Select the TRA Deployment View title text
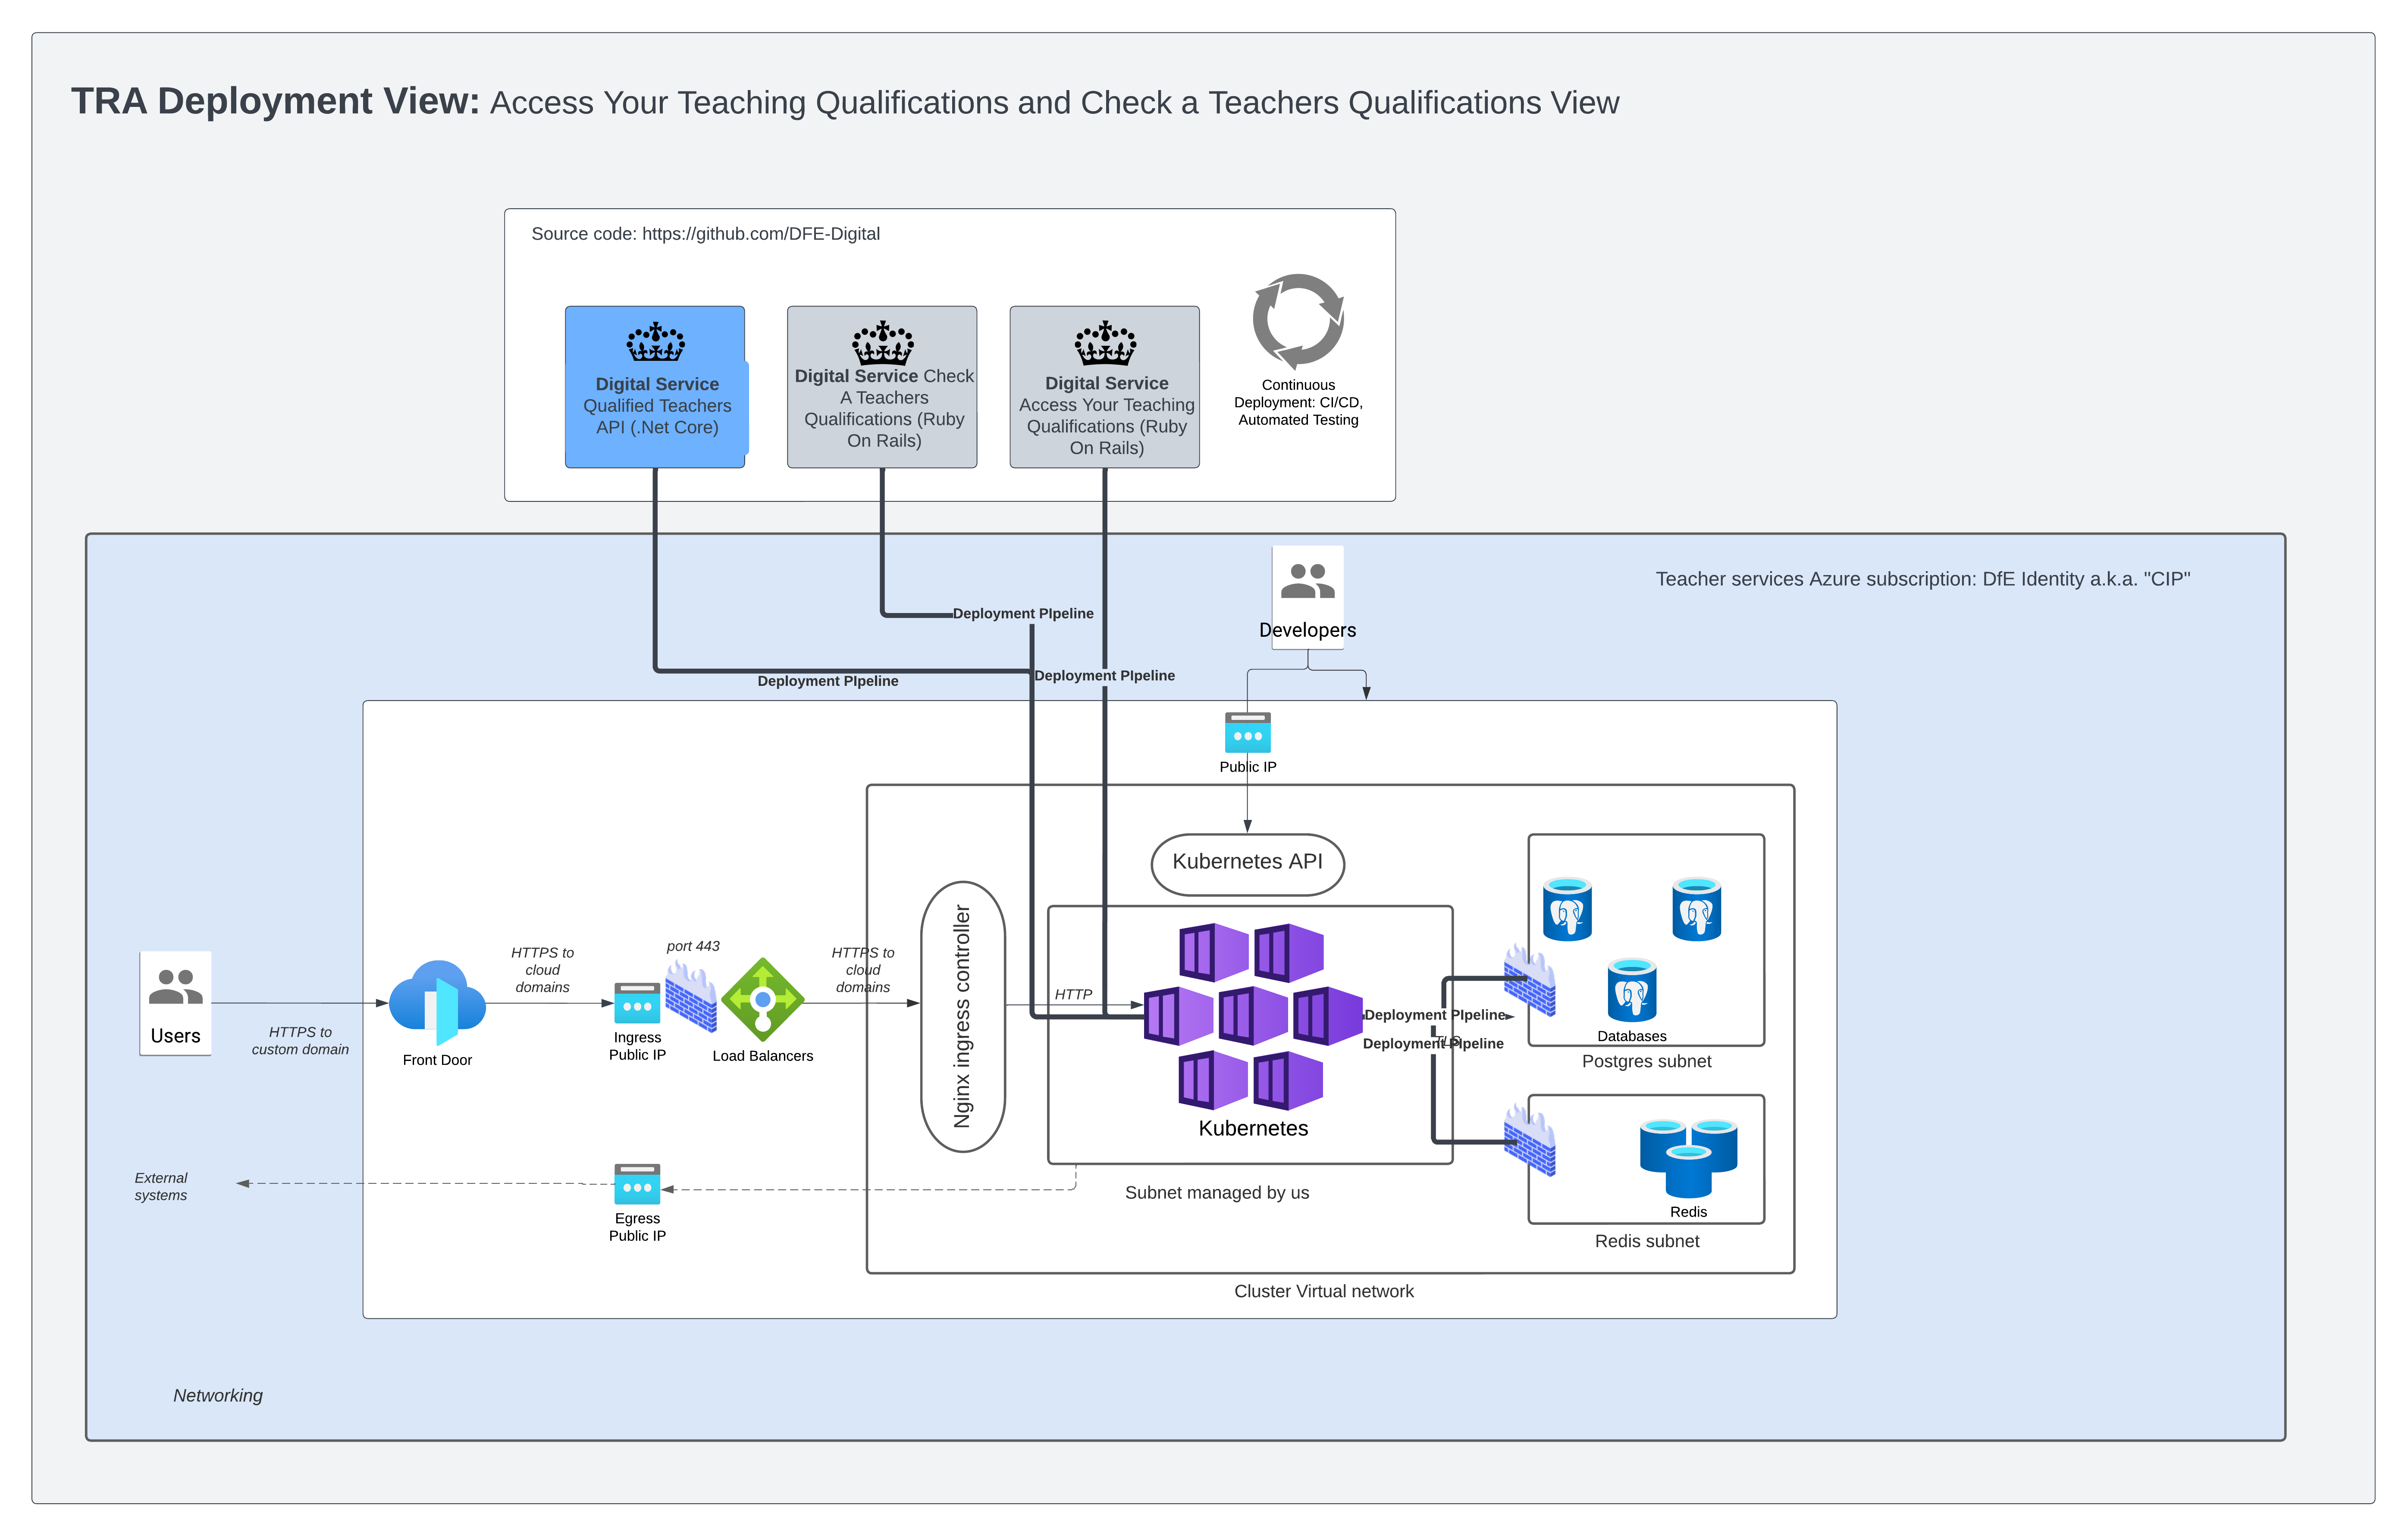2408x1536 pixels. (276, 101)
